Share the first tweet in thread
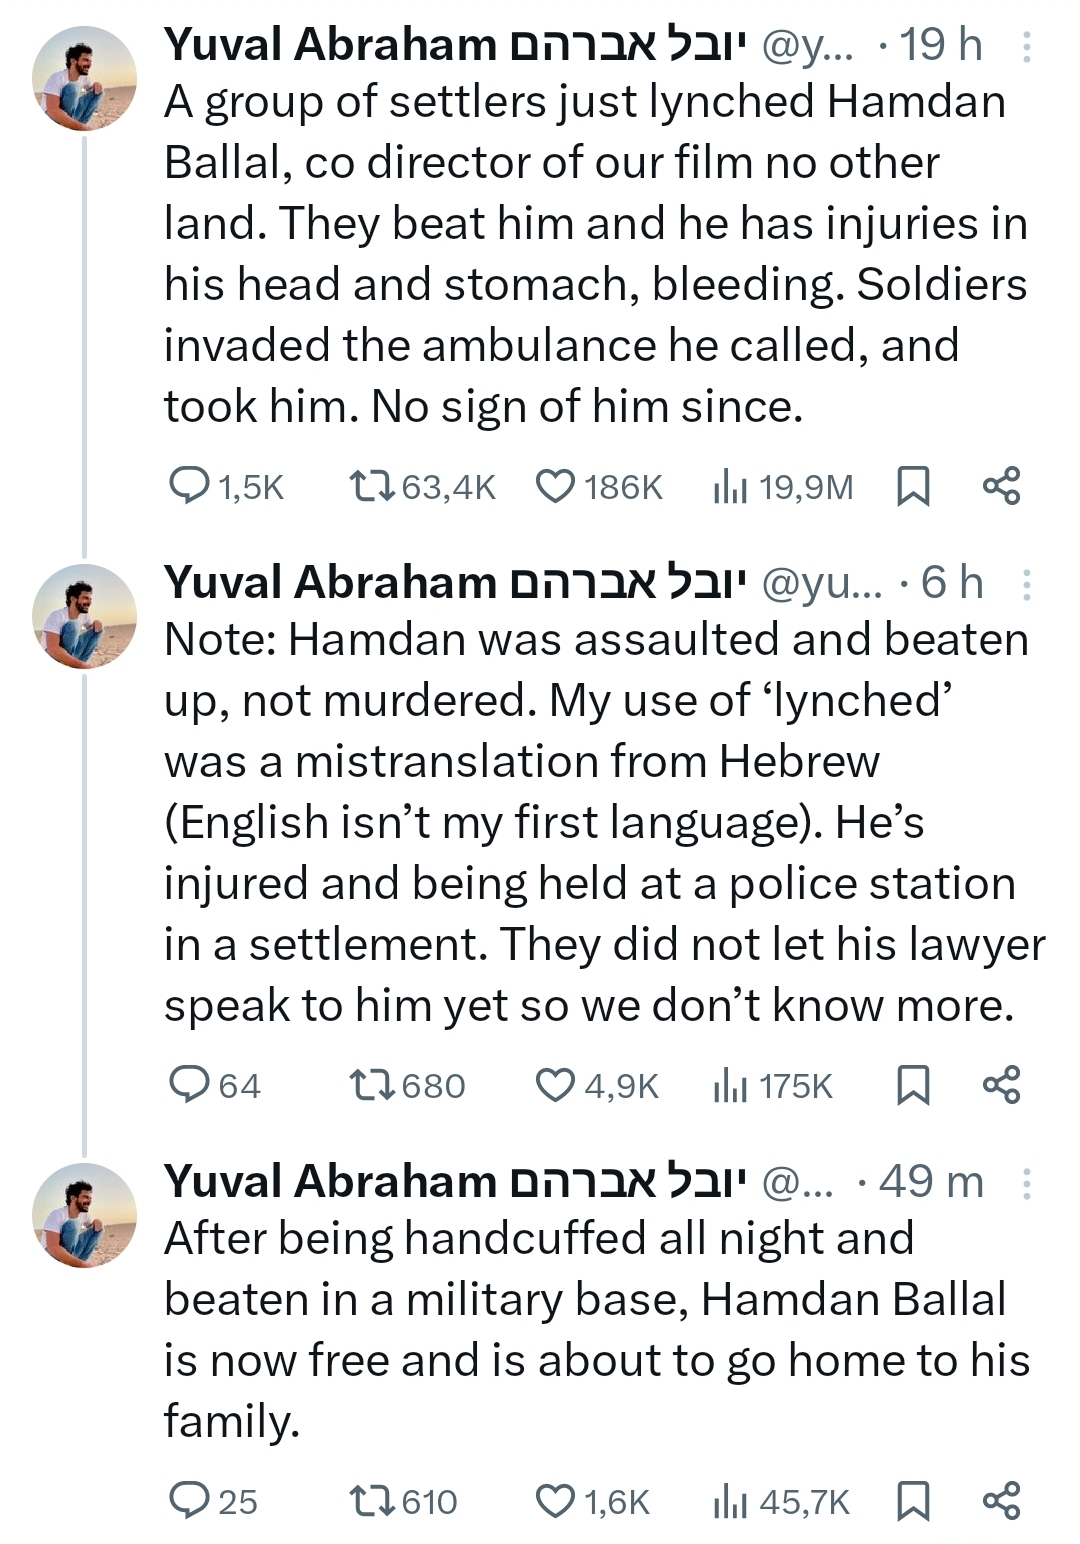 click(x=1001, y=486)
